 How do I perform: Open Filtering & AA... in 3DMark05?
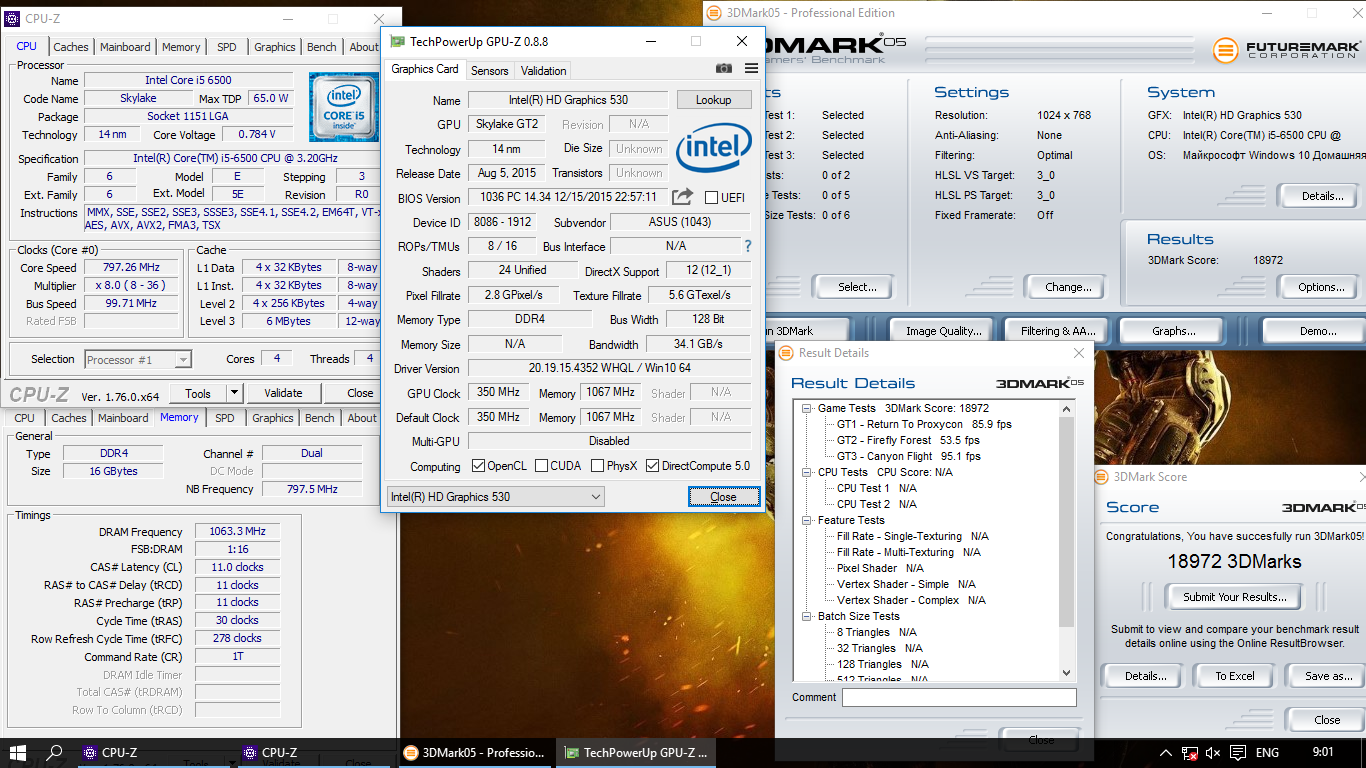tap(1058, 331)
